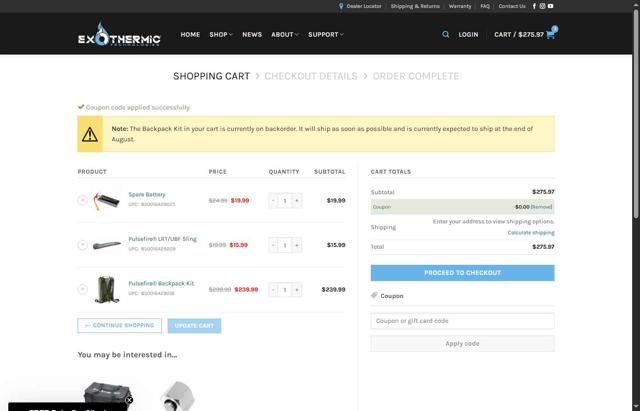The width and height of the screenshot is (640, 411).
Task: Click the silver suggested product image
Action: point(178,396)
